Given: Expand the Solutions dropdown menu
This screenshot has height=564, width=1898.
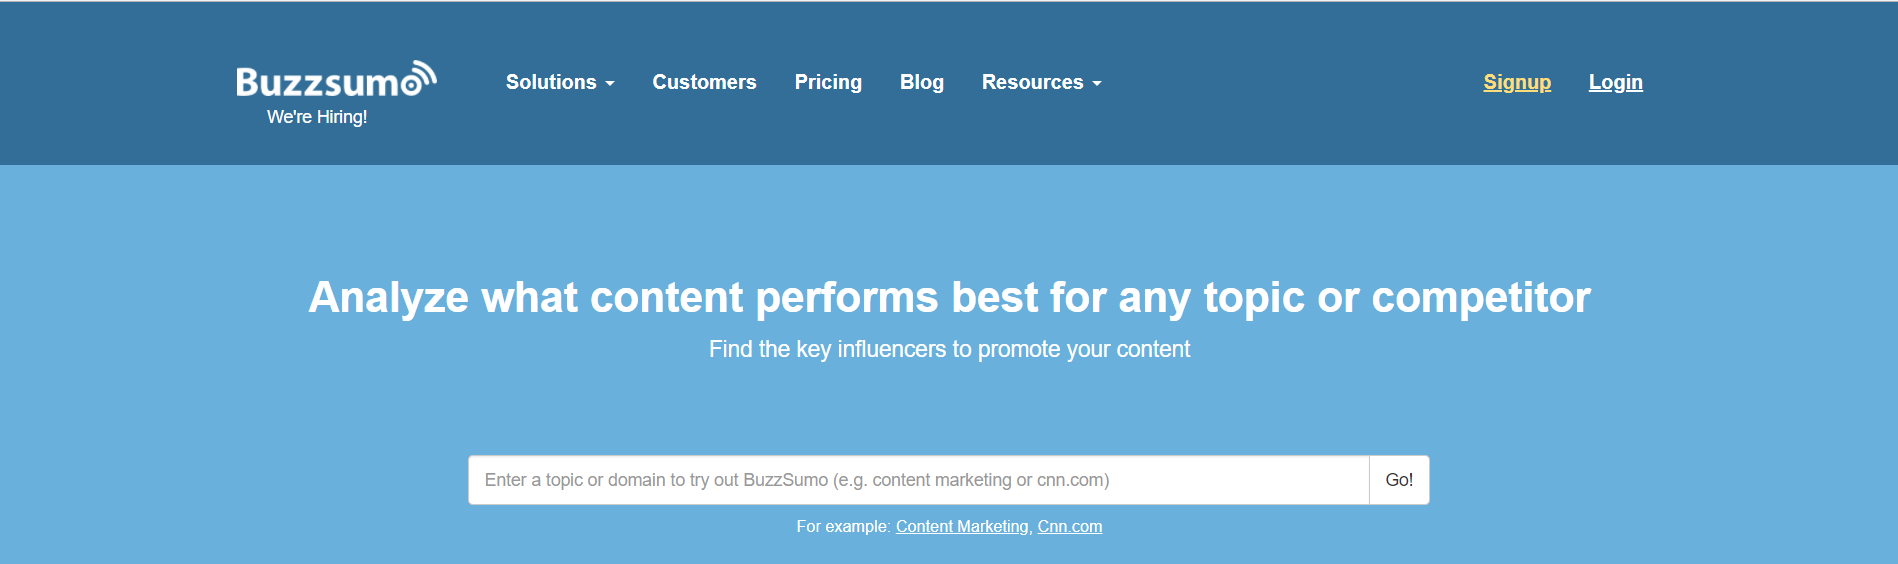Looking at the screenshot, I should (560, 82).
